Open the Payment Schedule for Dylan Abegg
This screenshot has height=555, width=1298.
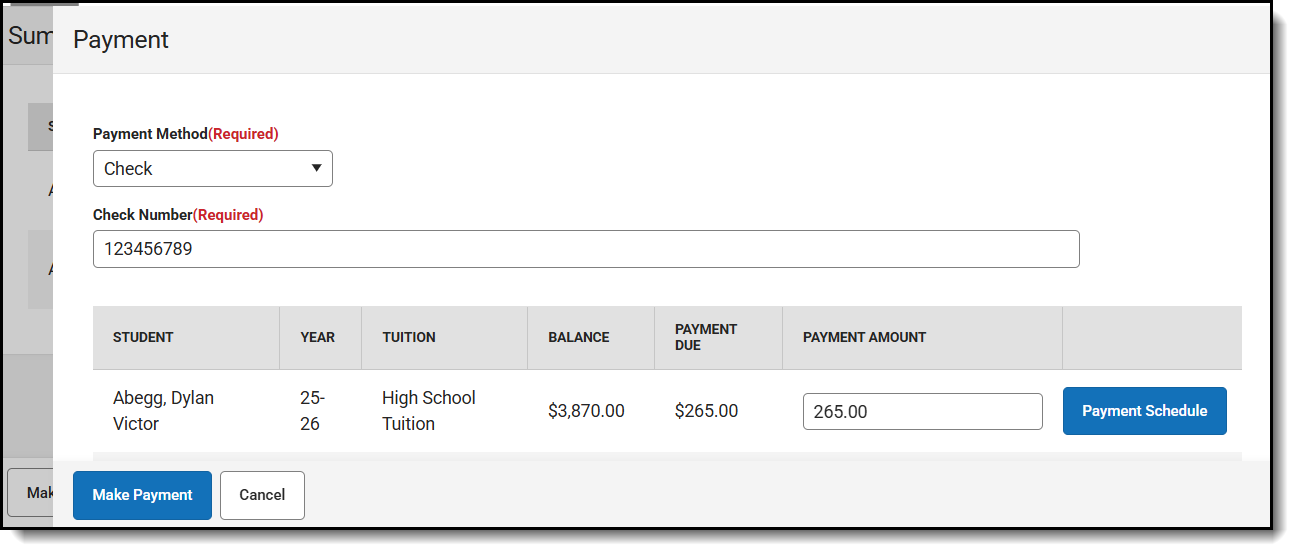click(x=1144, y=411)
